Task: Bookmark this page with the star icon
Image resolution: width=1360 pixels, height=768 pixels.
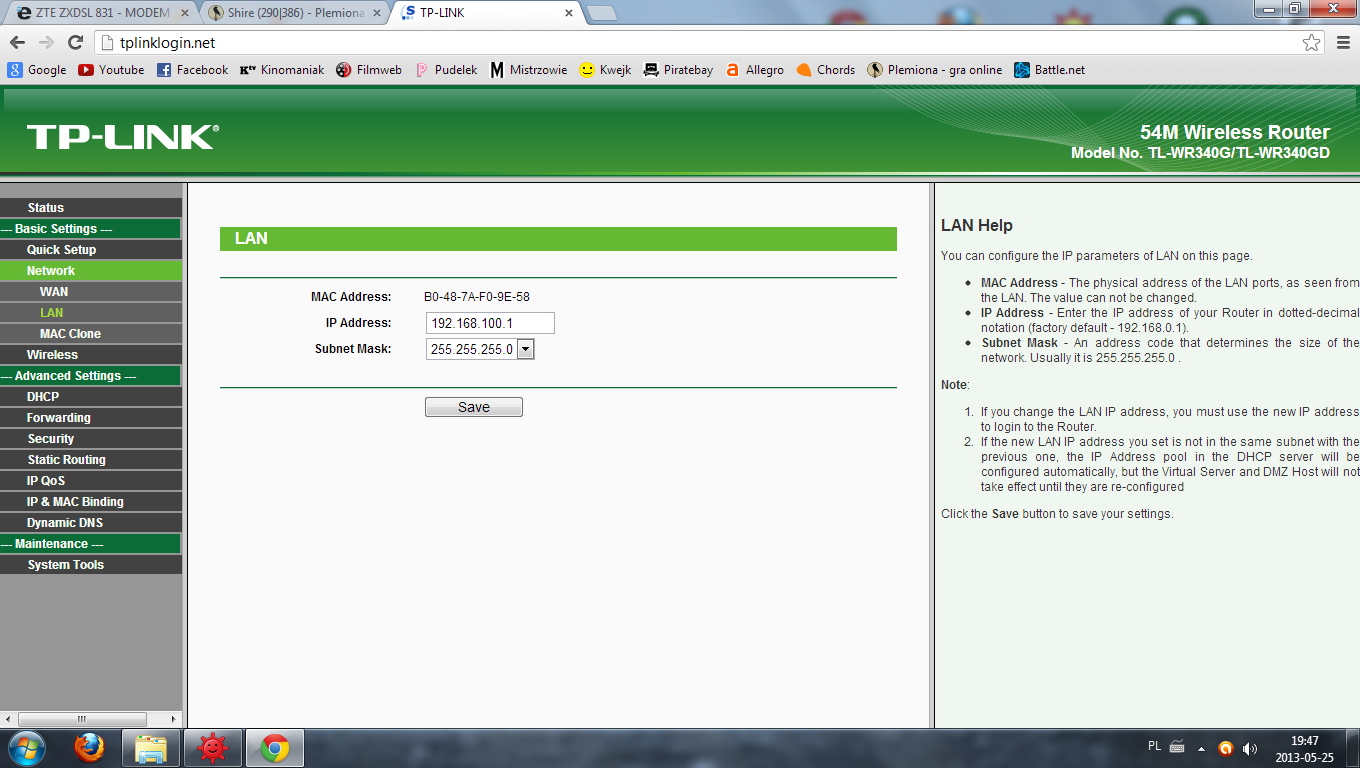Action: click(x=1311, y=43)
